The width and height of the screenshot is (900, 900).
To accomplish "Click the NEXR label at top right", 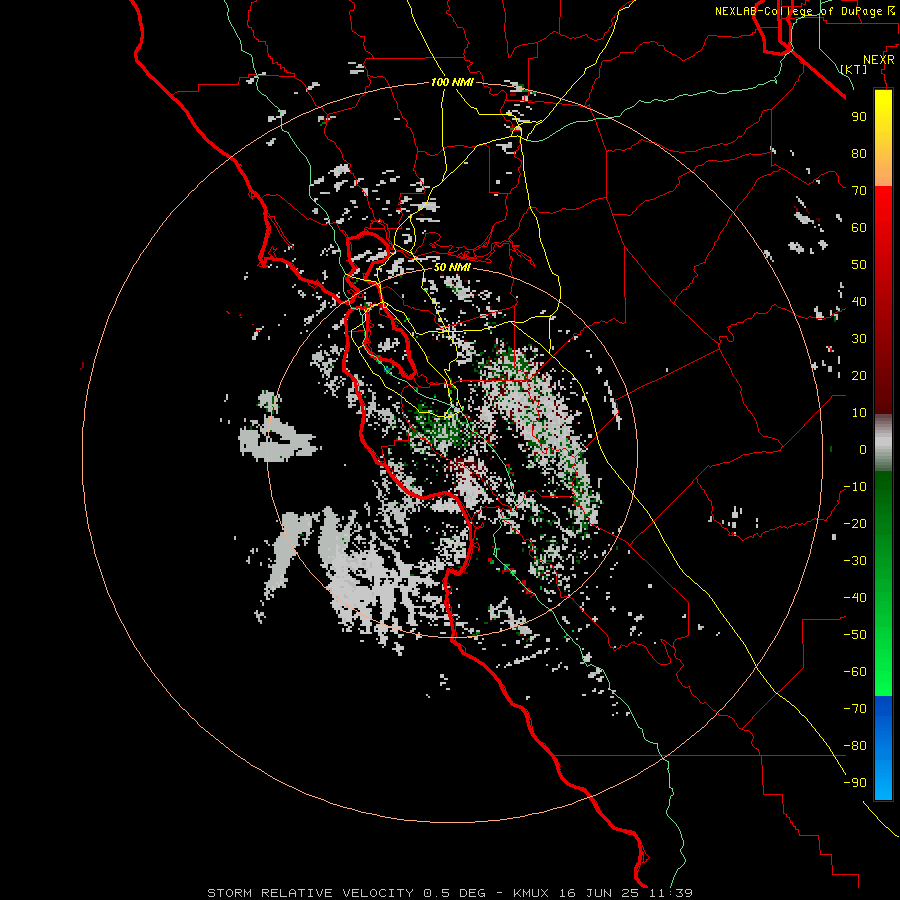I will (879, 60).
